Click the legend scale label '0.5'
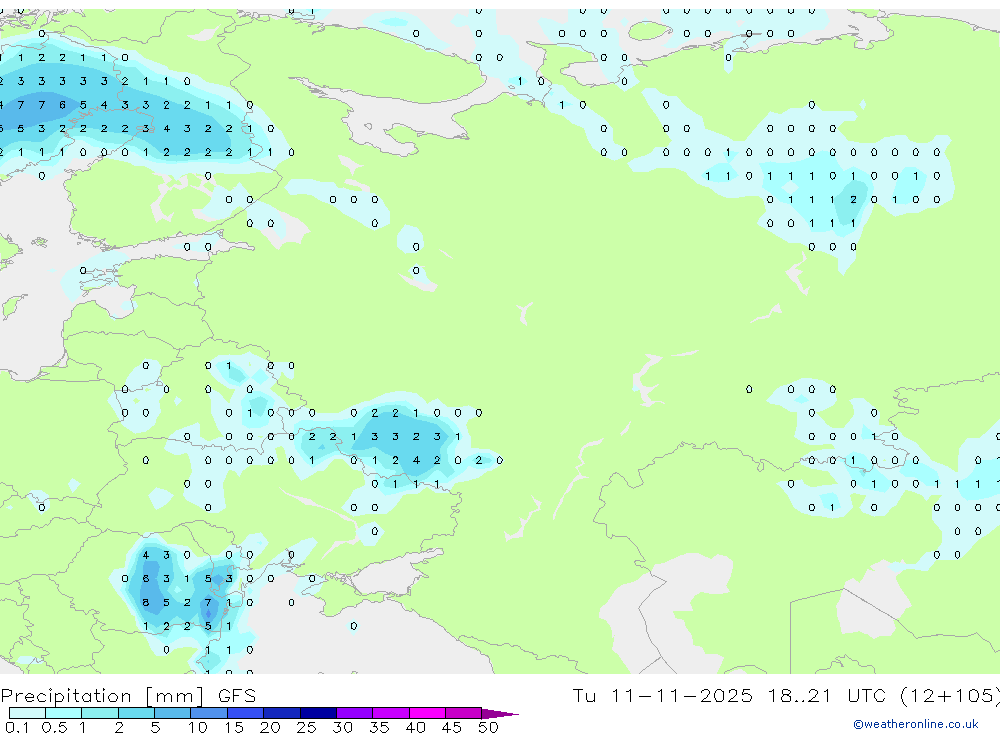Viewport: 1000px width, 733px height. click(x=54, y=727)
